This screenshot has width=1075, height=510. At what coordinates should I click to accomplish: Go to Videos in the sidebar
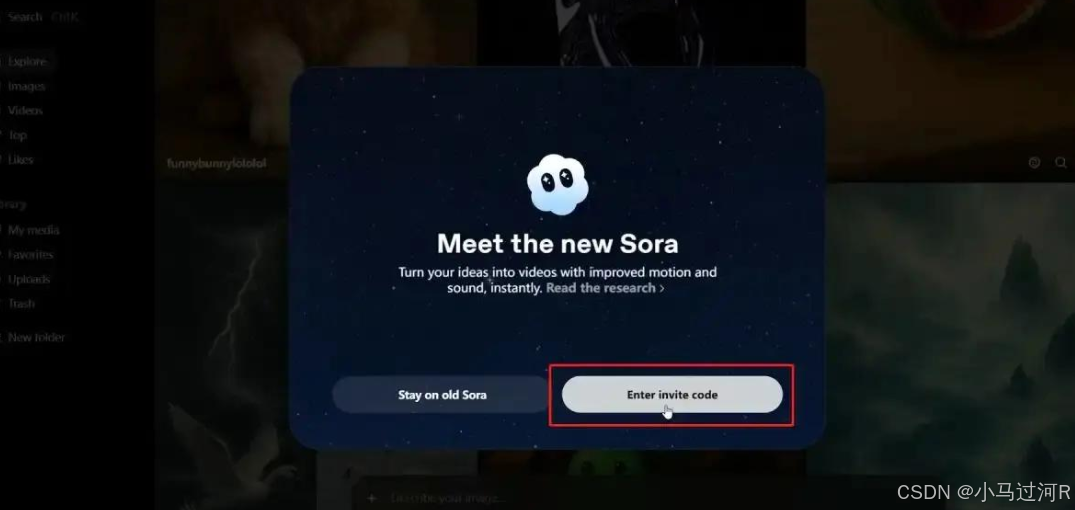point(25,110)
